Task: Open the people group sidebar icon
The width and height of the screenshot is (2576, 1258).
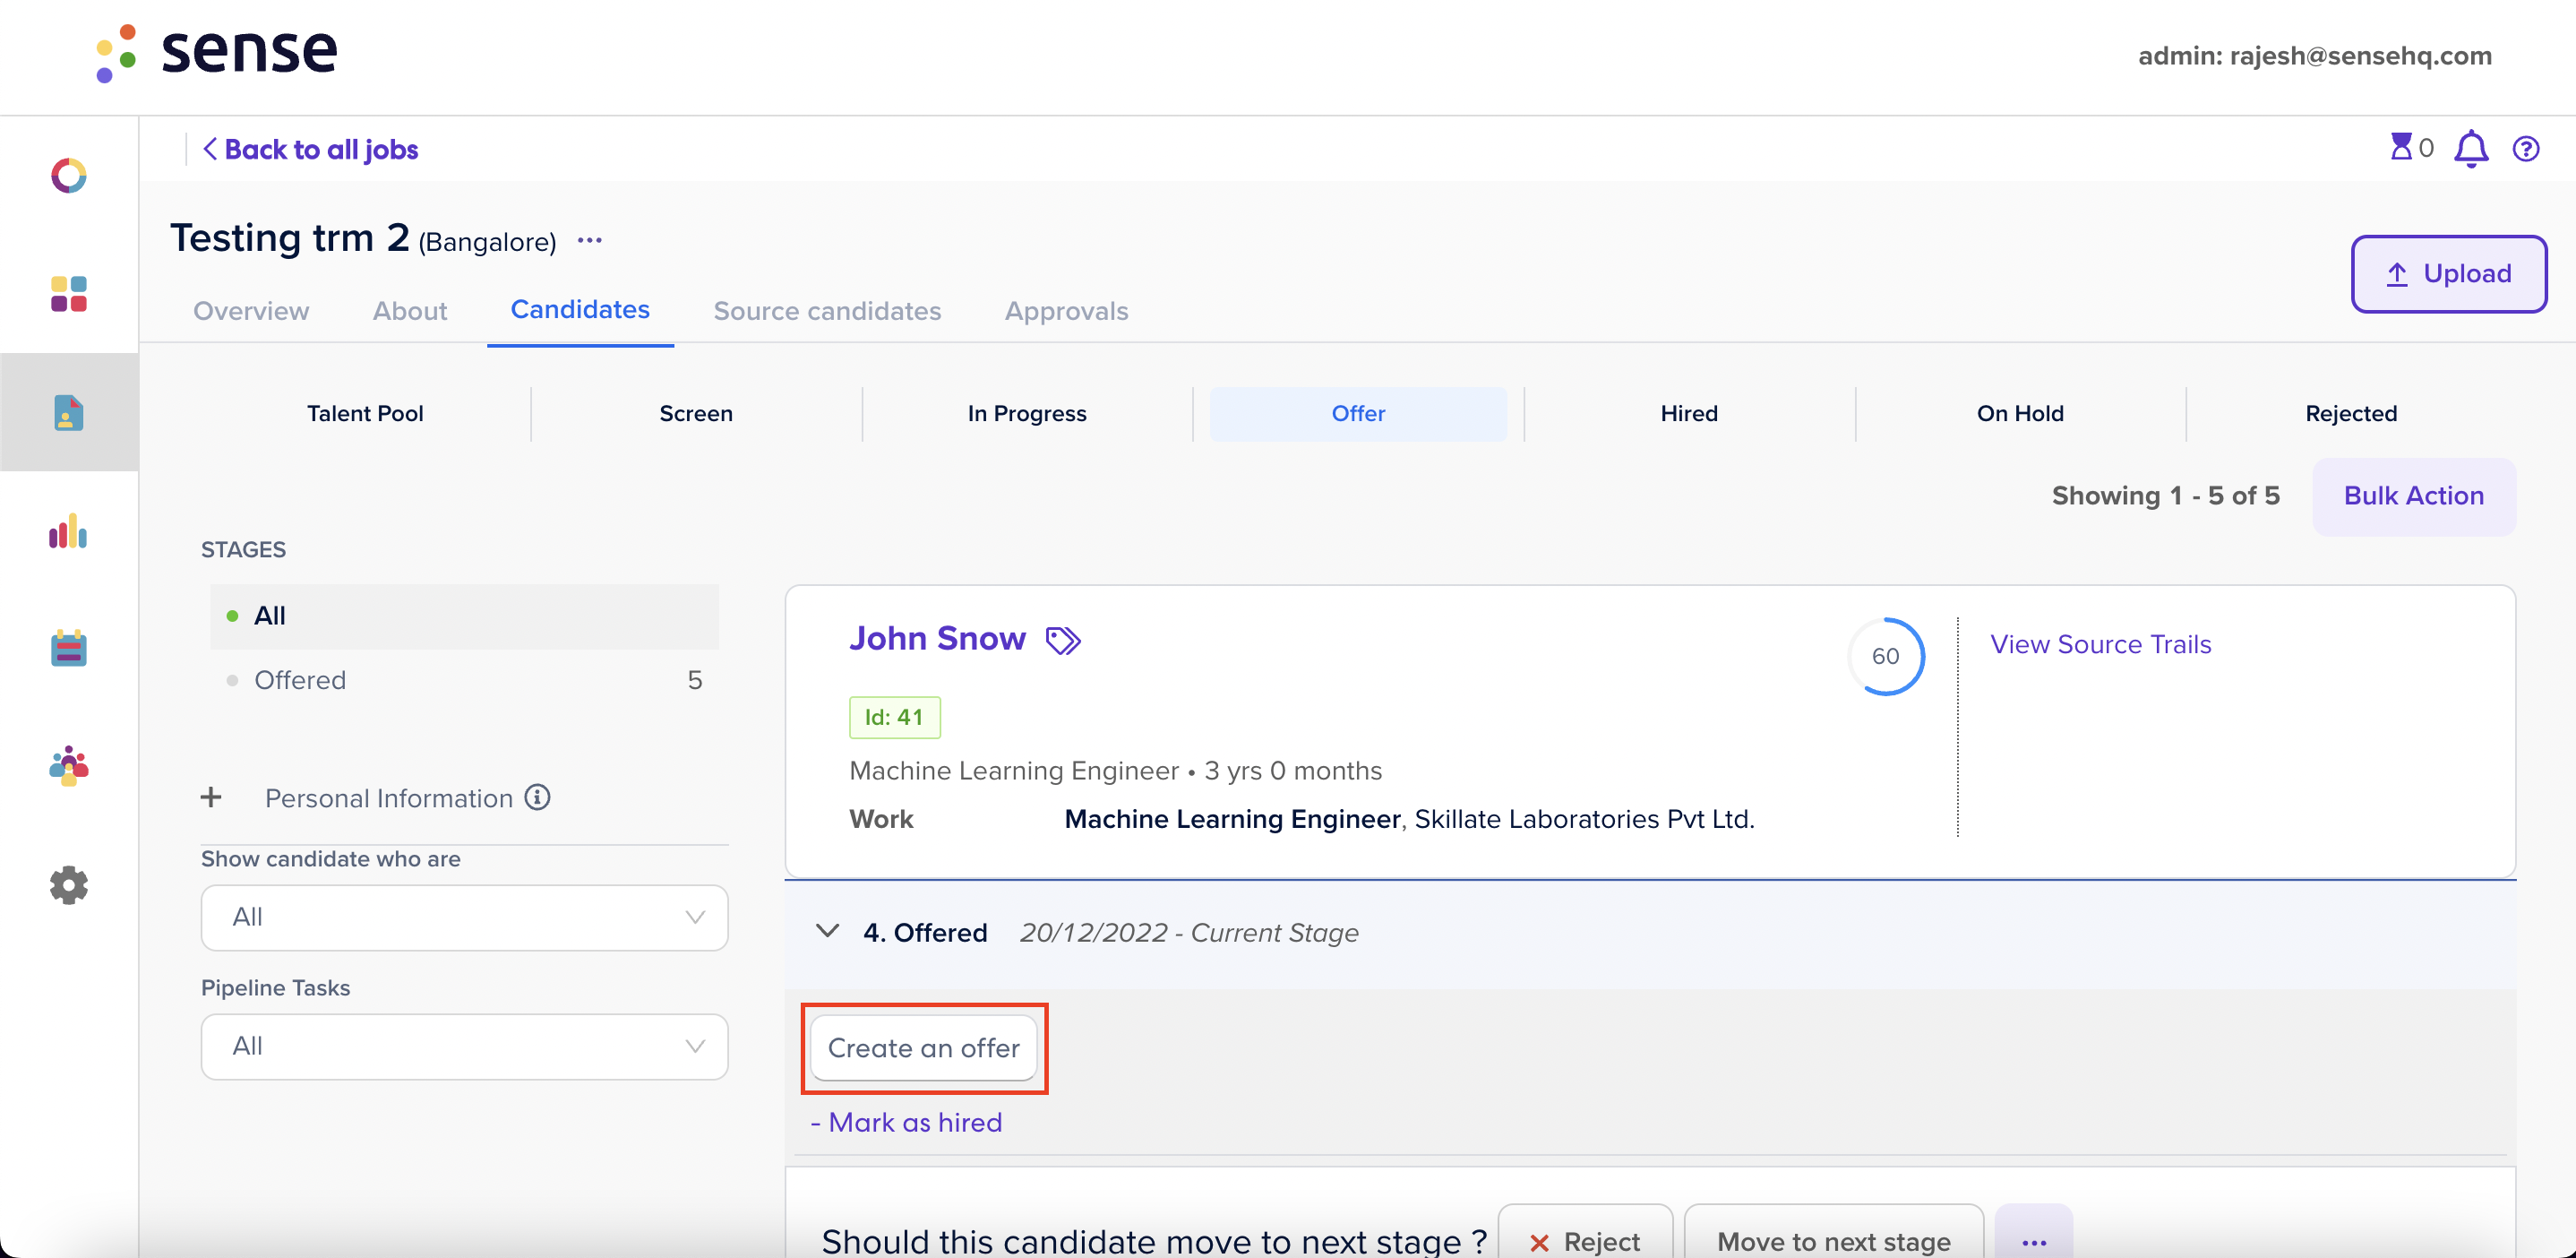Action: pos(69,766)
